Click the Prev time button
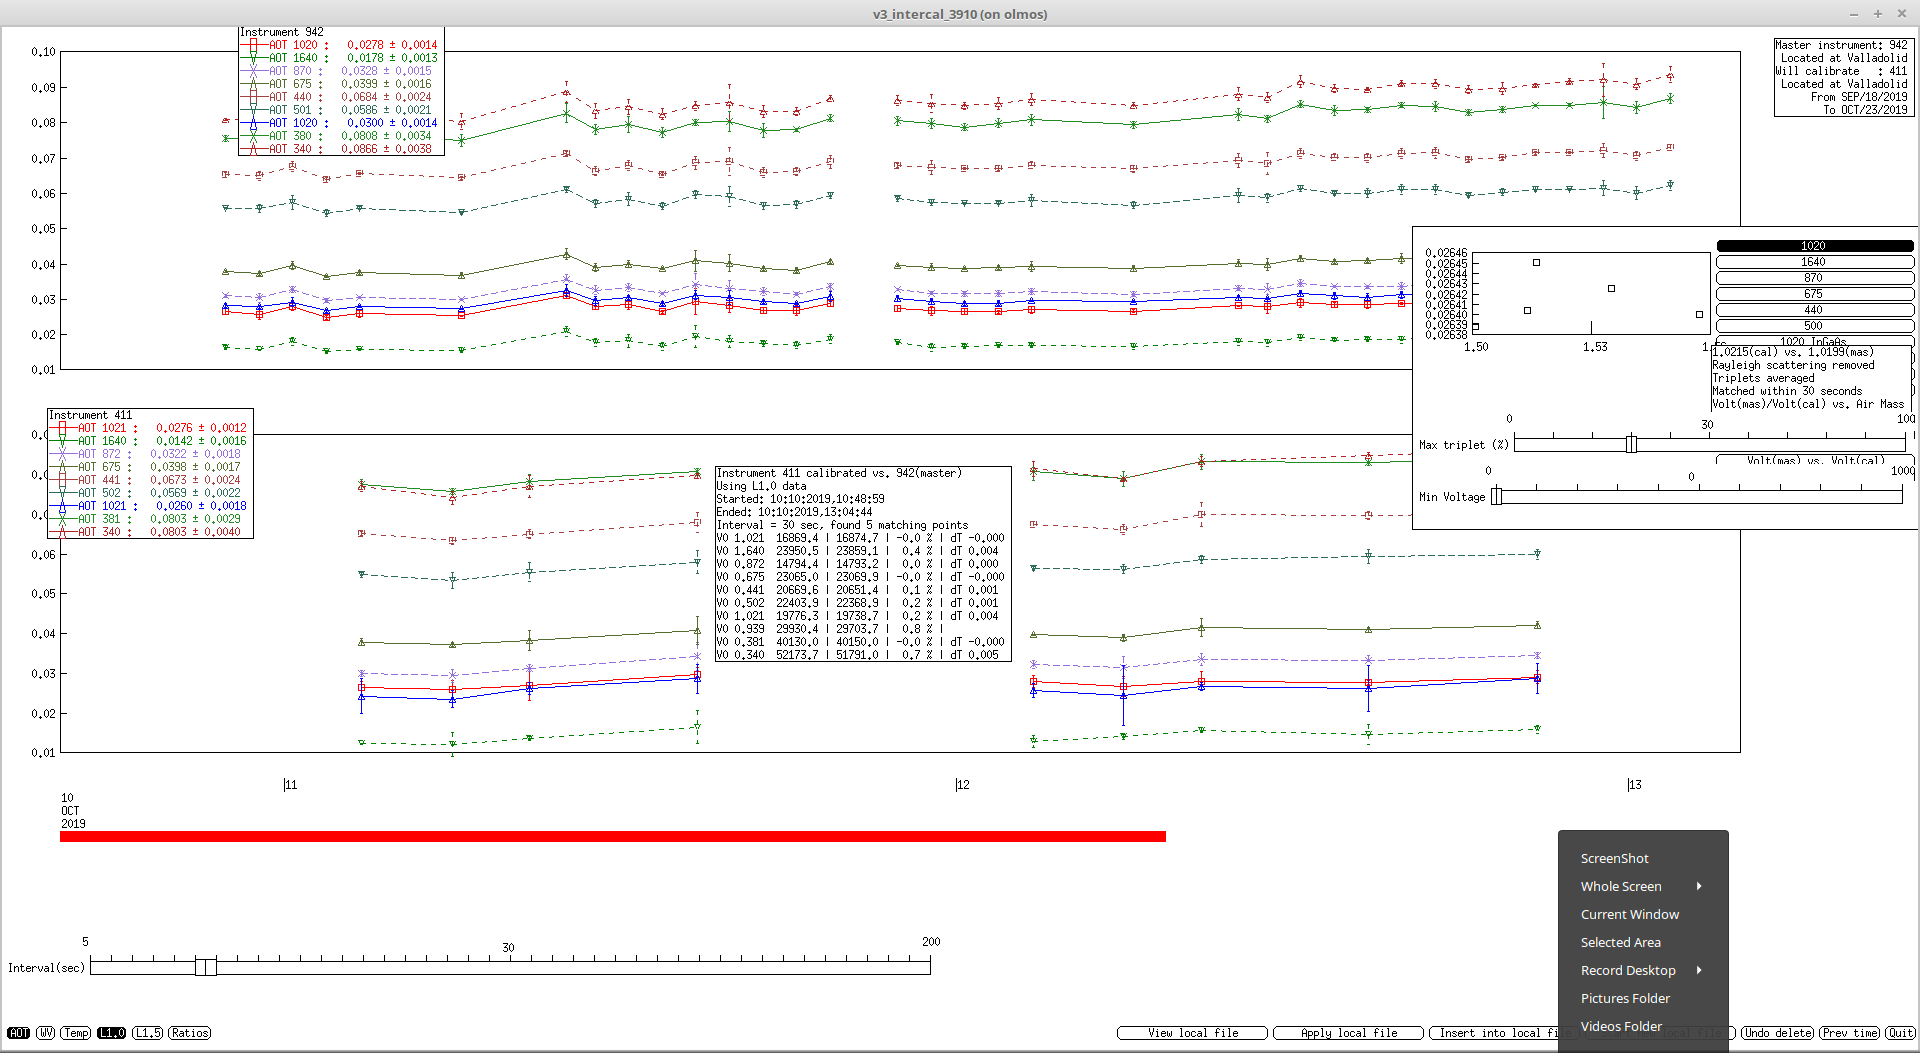Image resolution: width=1920 pixels, height=1053 pixels. (x=1850, y=1033)
